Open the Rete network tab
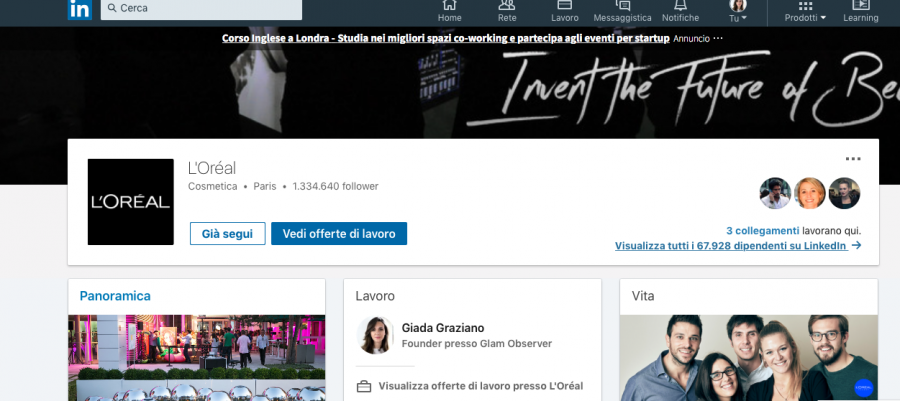The image size is (900, 401). click(507, 11)
